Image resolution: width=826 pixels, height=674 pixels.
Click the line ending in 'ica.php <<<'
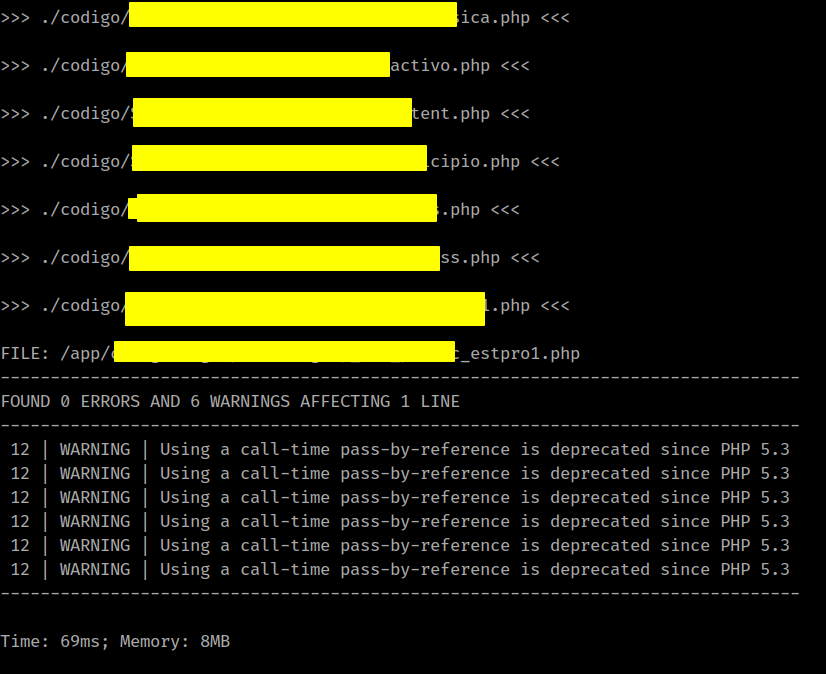point(285,17)
